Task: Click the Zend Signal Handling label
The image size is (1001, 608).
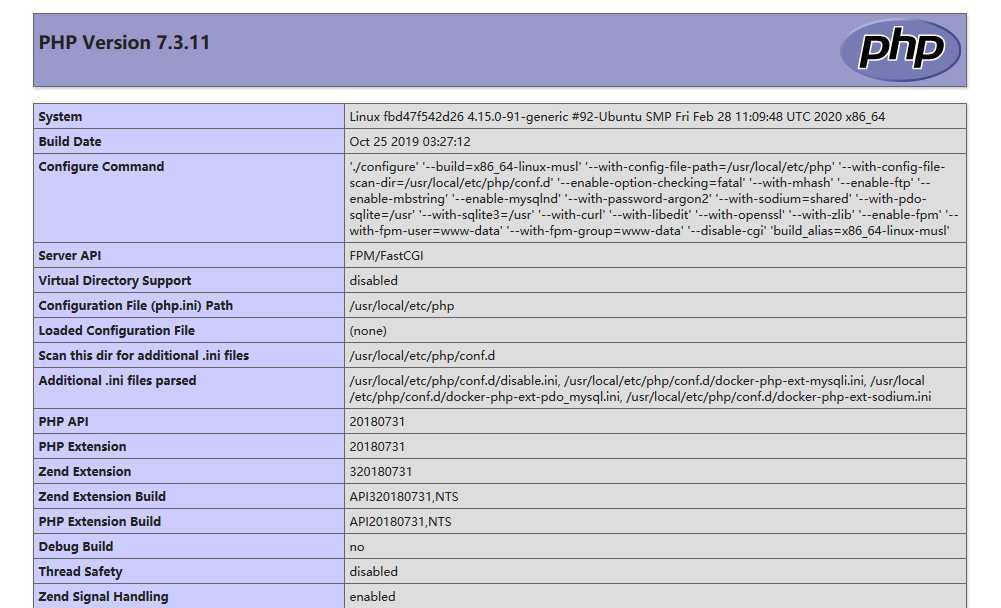Action: pos(103,597)
